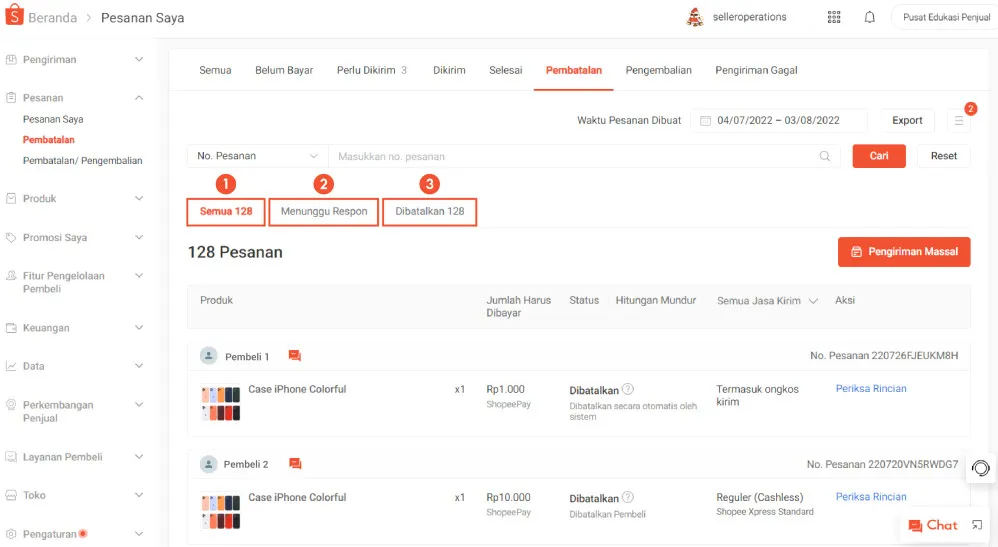Open the list menu icon beside Export

coord(959,120)
